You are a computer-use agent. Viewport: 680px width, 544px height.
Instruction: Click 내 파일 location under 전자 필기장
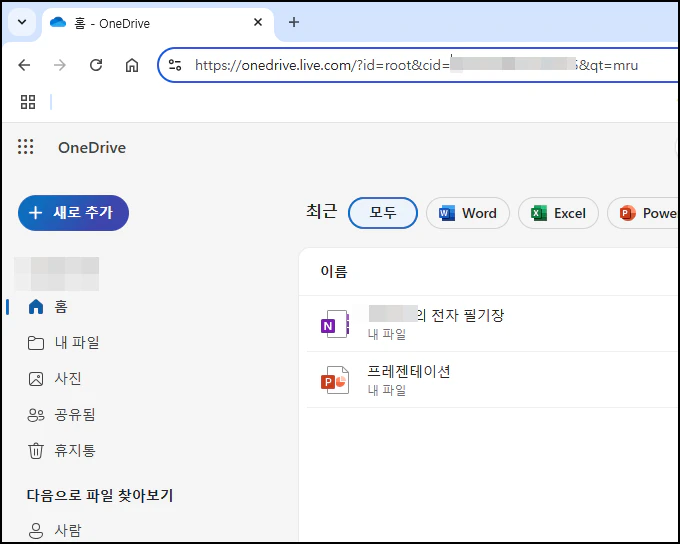[387, 334]
